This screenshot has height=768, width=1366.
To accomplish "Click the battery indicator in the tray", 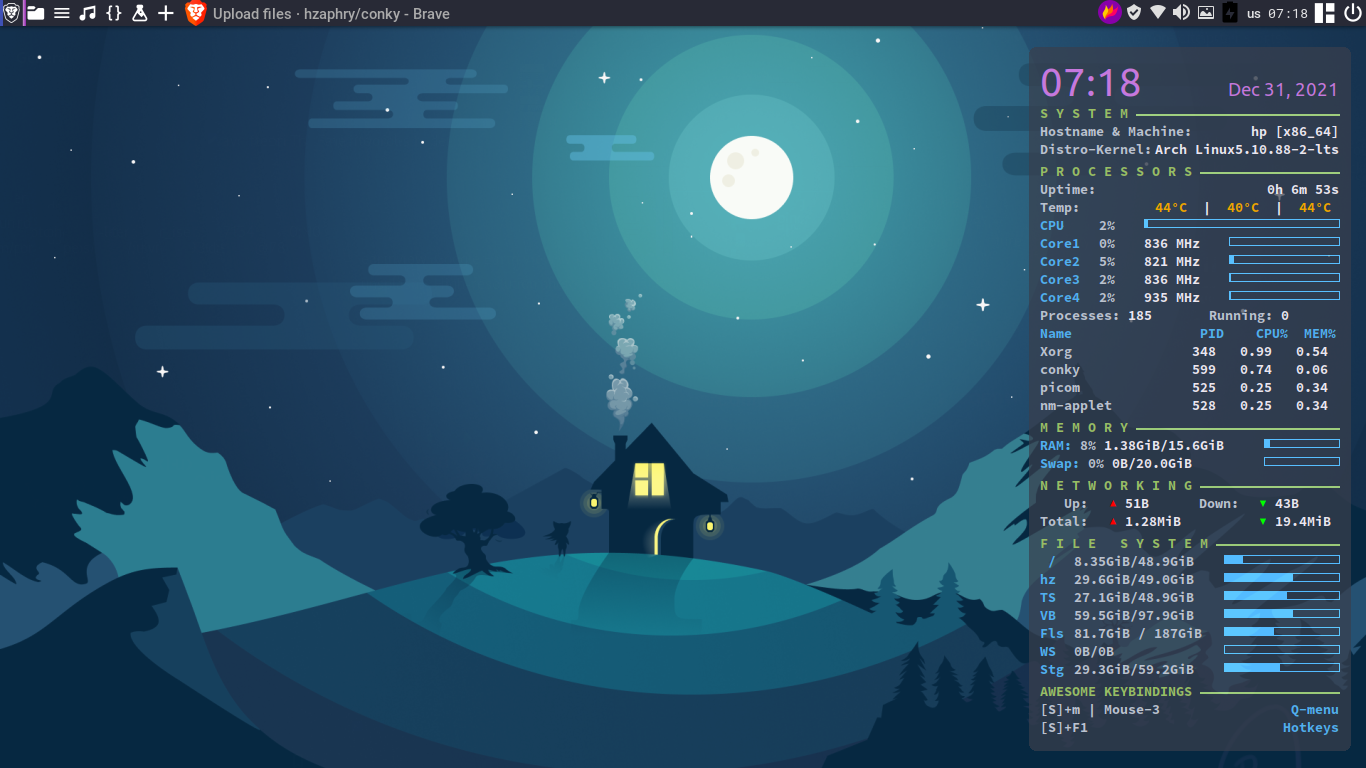I will pos(1229,13).
